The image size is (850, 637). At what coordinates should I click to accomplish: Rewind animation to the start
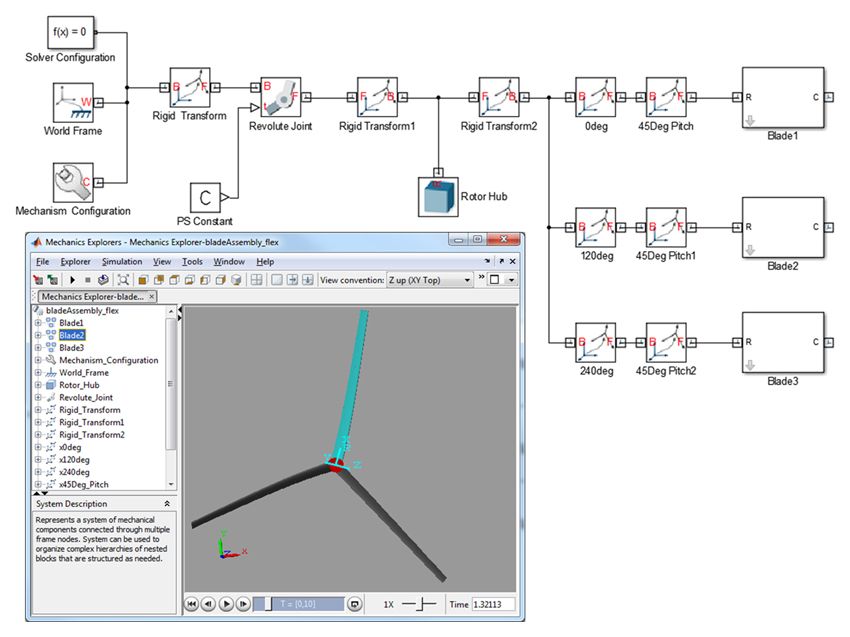(x=191, y=604)
